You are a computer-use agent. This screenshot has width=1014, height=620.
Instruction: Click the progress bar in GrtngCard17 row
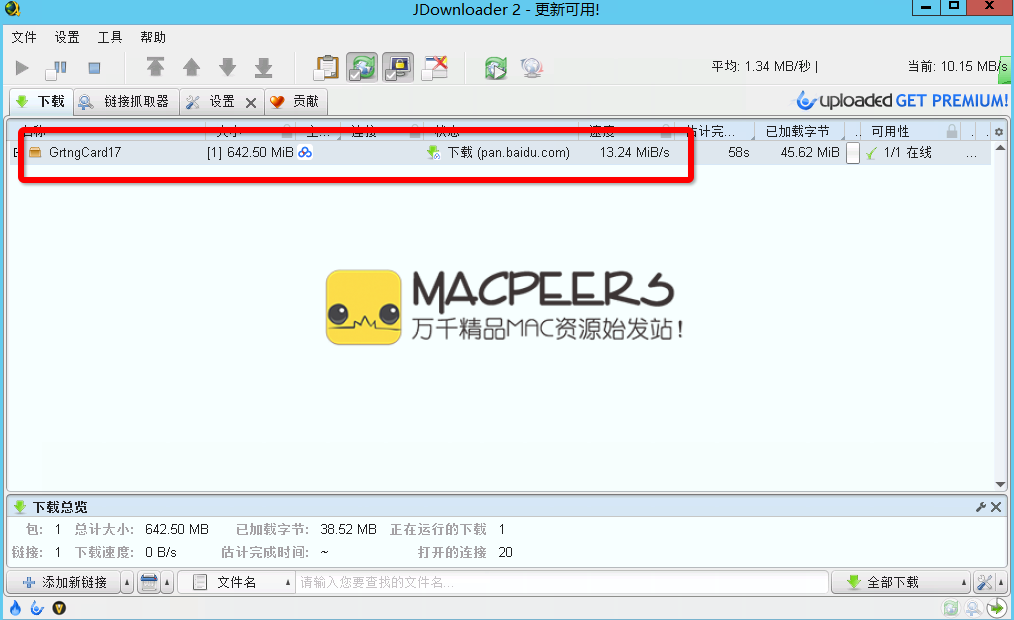pyautogui.click(x=853, y=153)
